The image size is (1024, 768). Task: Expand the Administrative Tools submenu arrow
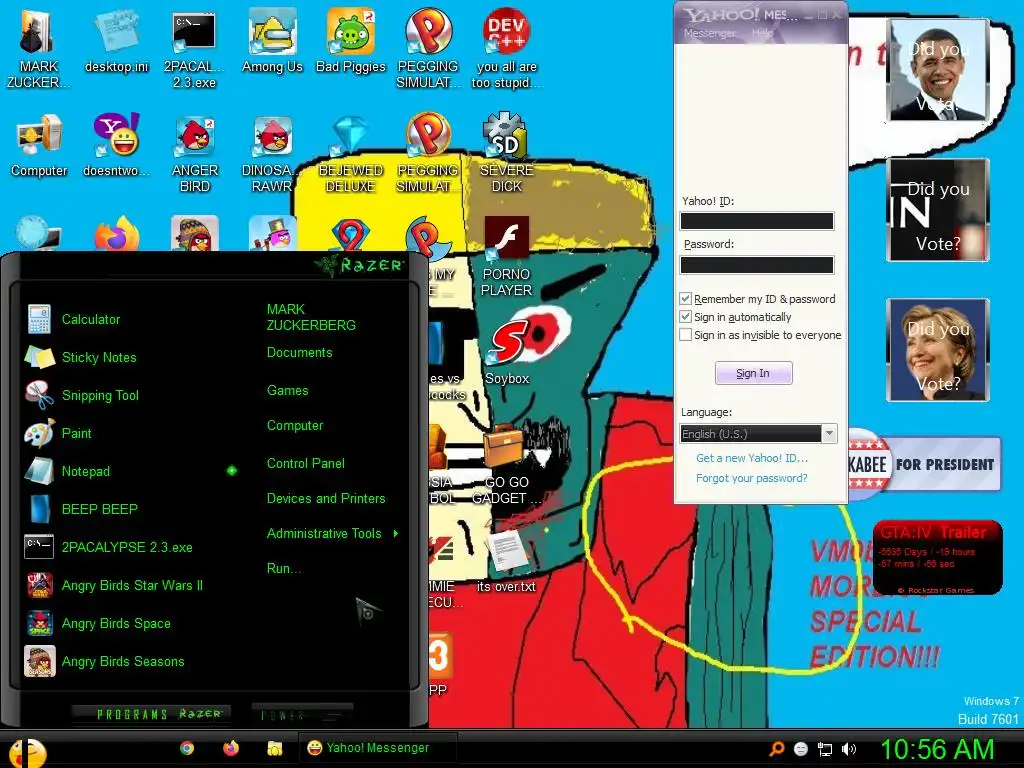click(x=396, y=534)
